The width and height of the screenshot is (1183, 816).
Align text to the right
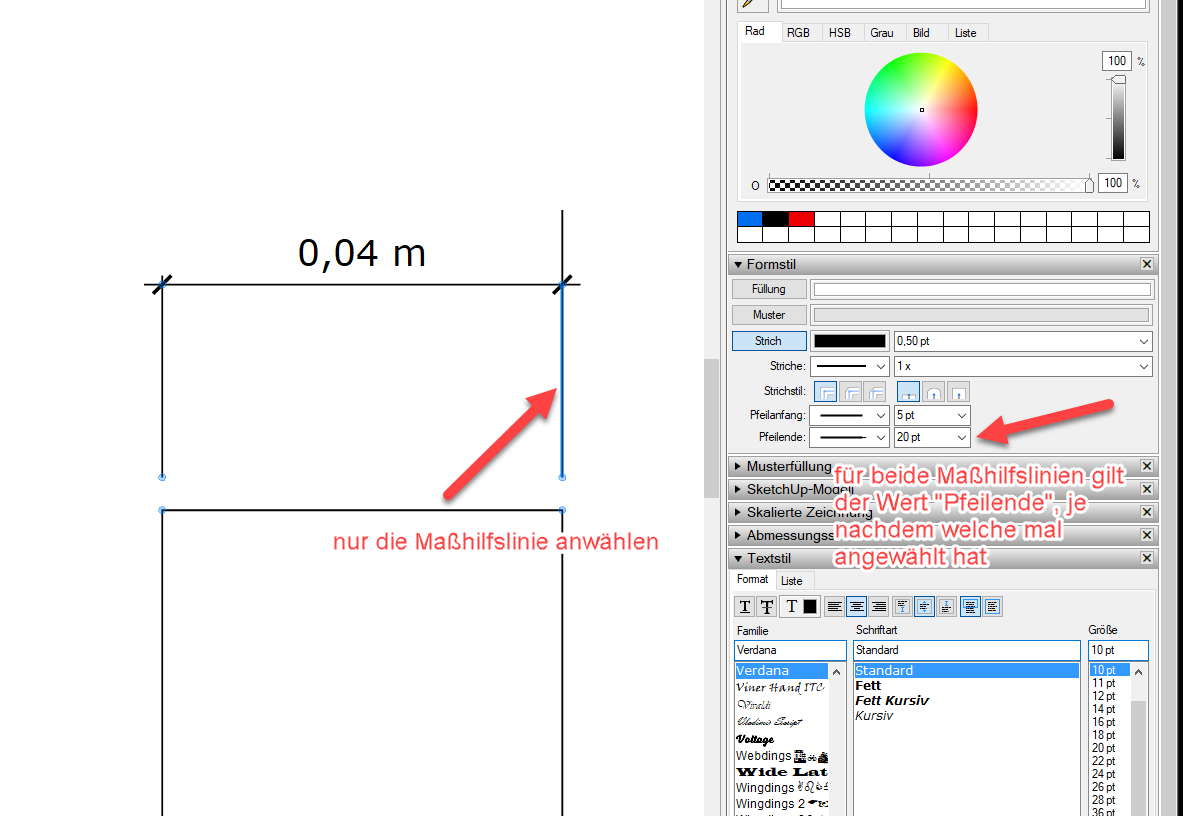(879, 607)
